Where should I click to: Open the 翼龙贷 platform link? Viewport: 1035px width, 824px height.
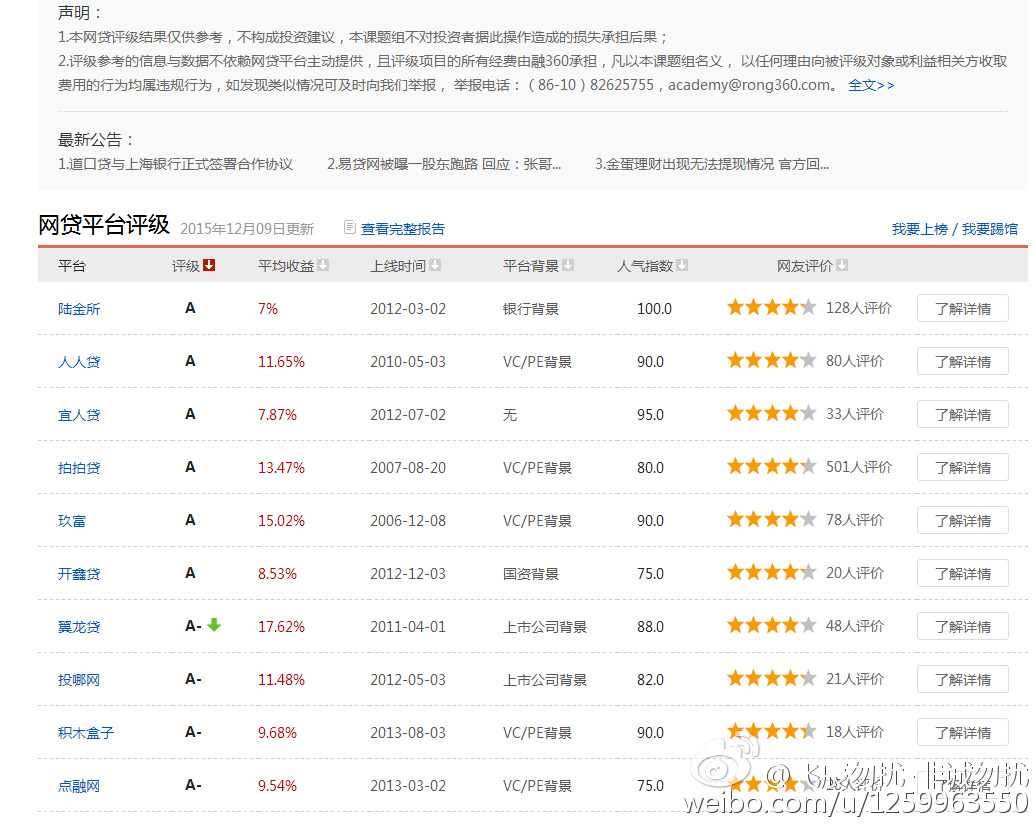click(79, 627)
